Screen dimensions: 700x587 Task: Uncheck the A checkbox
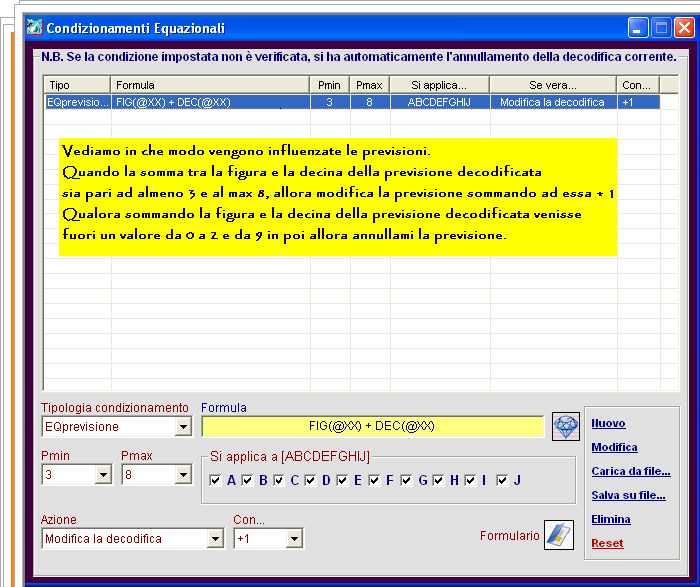(215, 480)
